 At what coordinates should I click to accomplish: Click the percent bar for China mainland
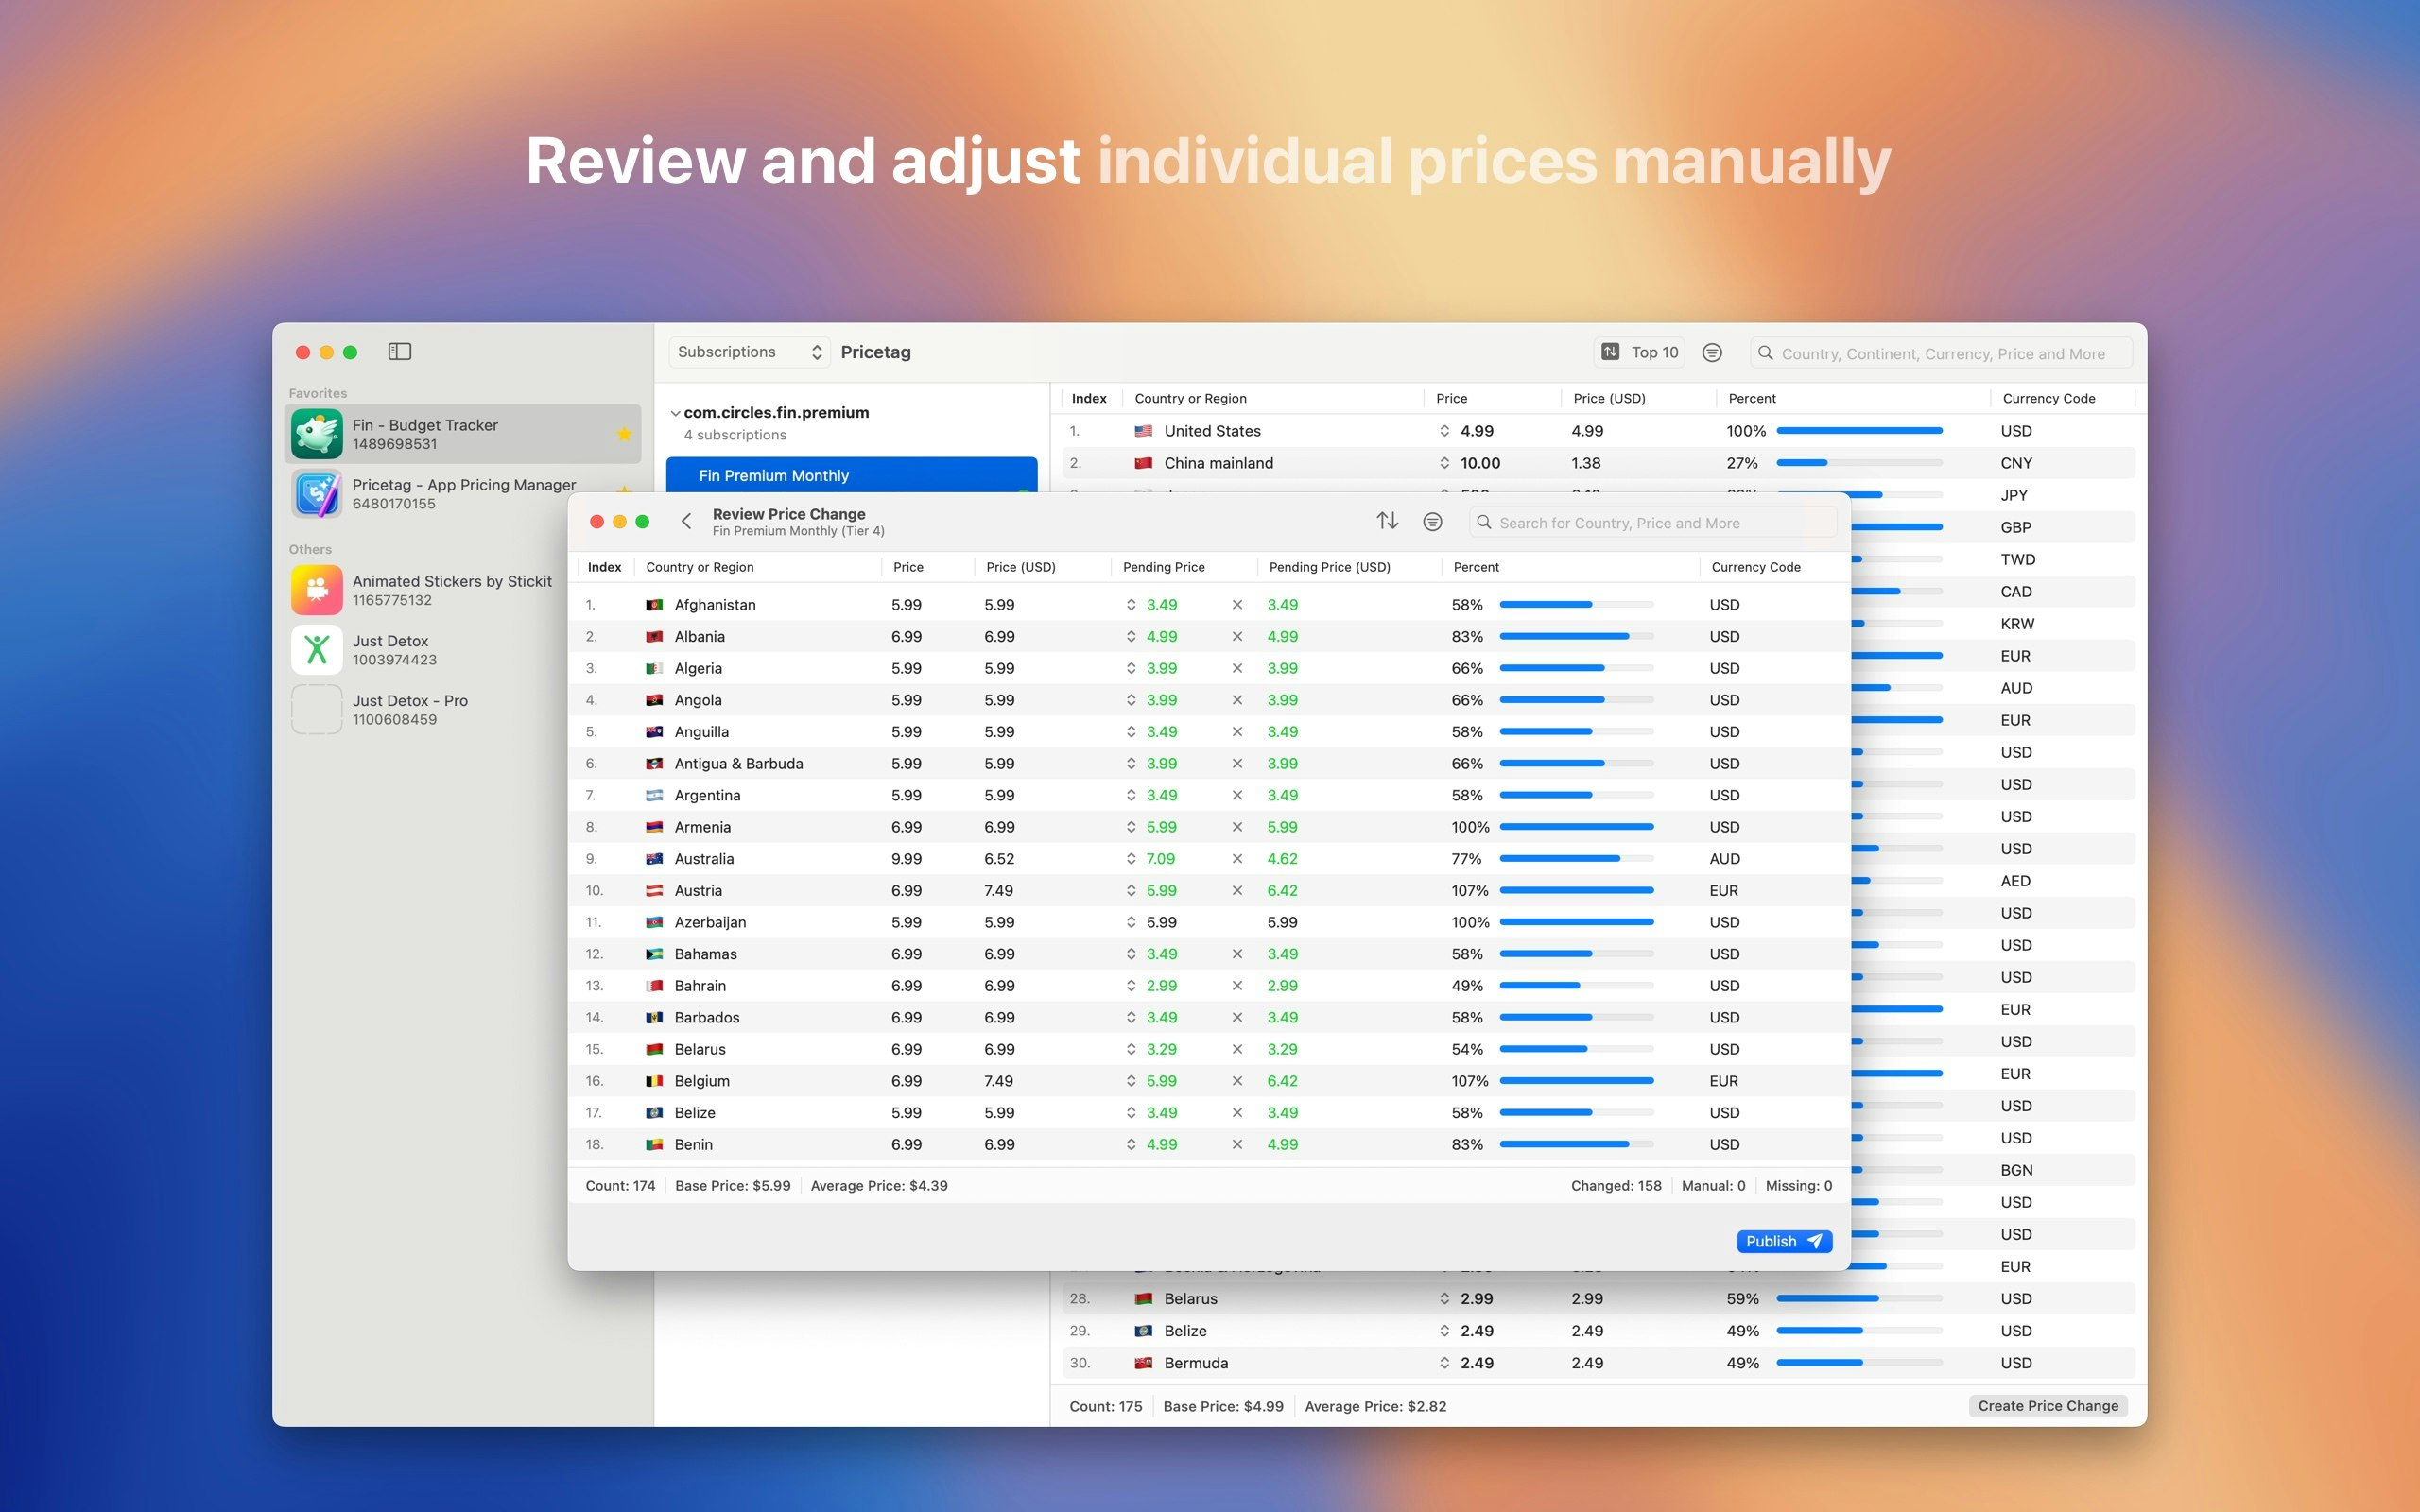(1859, 463)
